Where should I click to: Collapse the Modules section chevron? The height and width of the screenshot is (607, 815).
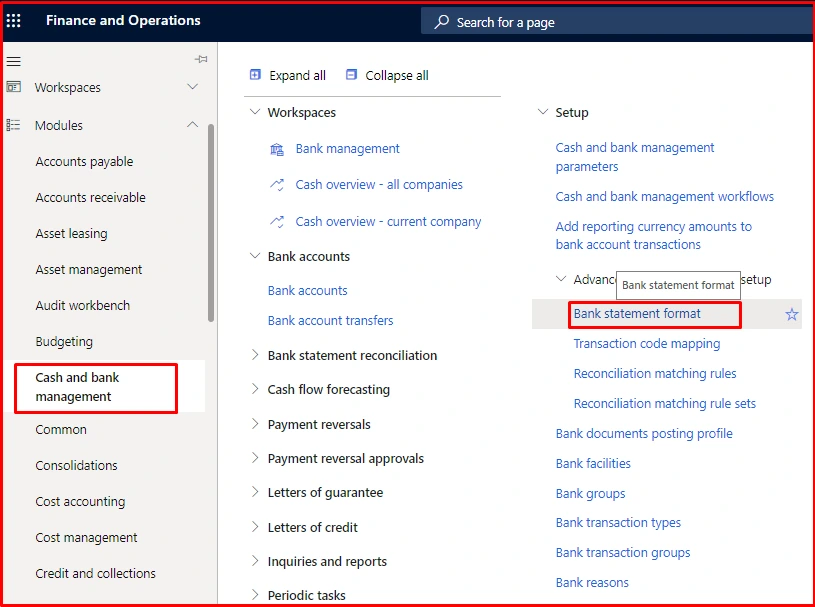(x=193, y=125)
